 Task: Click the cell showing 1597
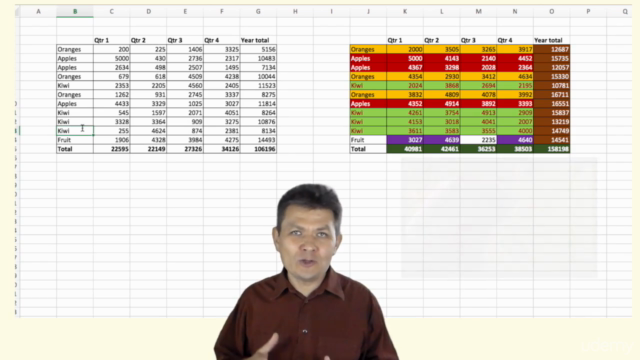click(148, 113)
